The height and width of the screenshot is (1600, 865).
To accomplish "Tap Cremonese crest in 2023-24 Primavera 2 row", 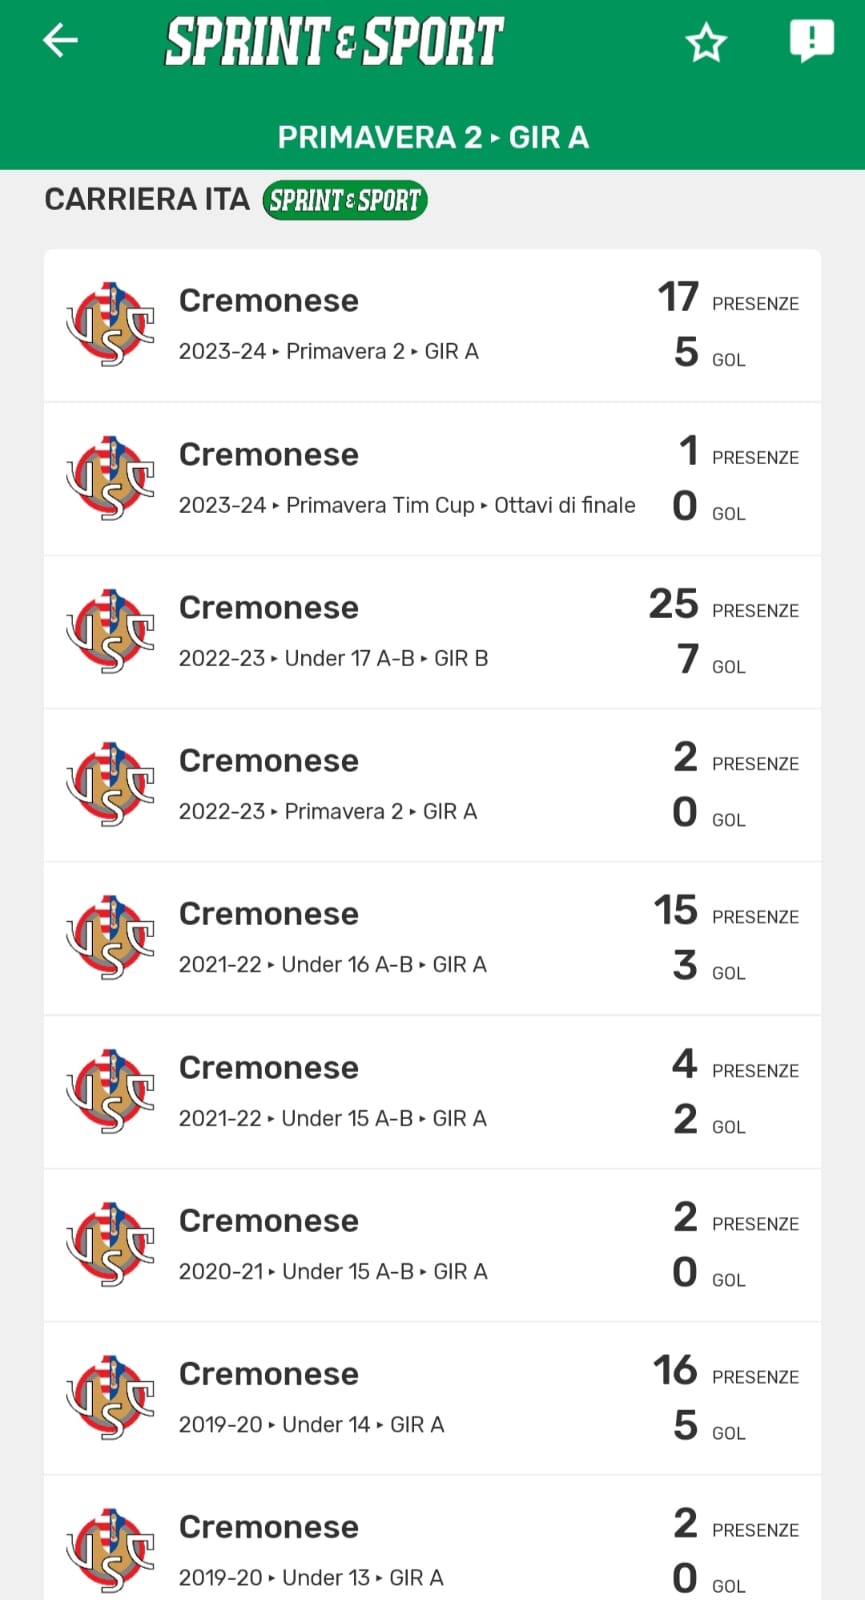I will point(110,325).
